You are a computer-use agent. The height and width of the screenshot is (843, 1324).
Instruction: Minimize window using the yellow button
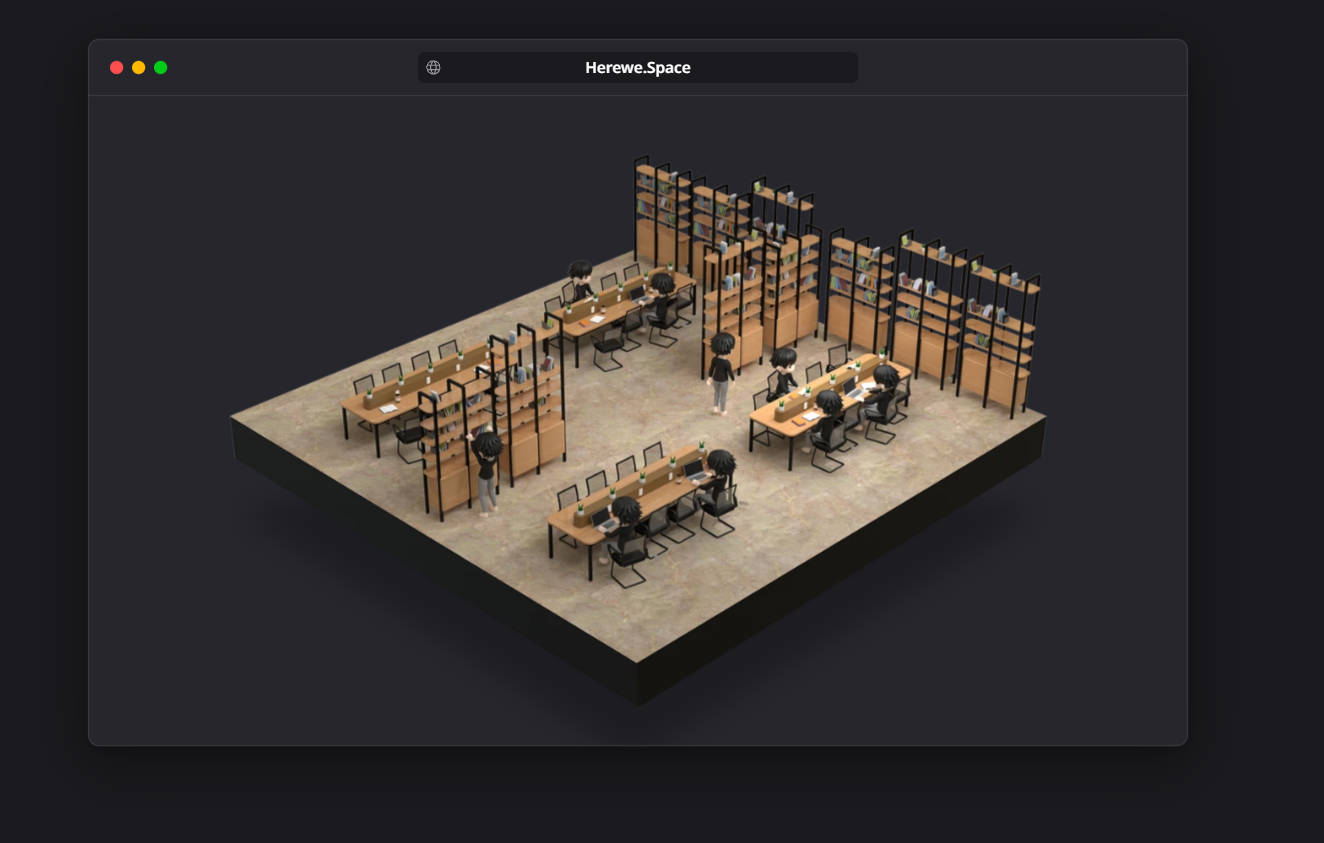click(x=139, y=68)
